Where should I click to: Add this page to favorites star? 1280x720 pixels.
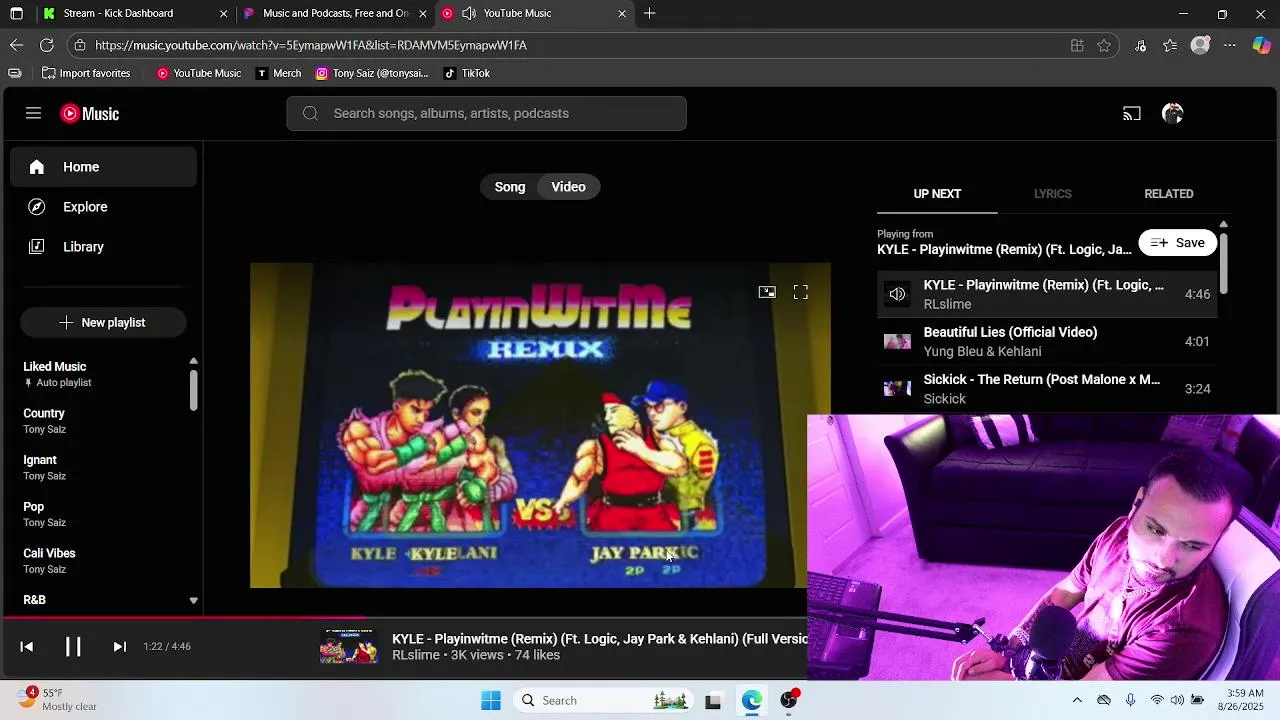[x=1104, y=45]
